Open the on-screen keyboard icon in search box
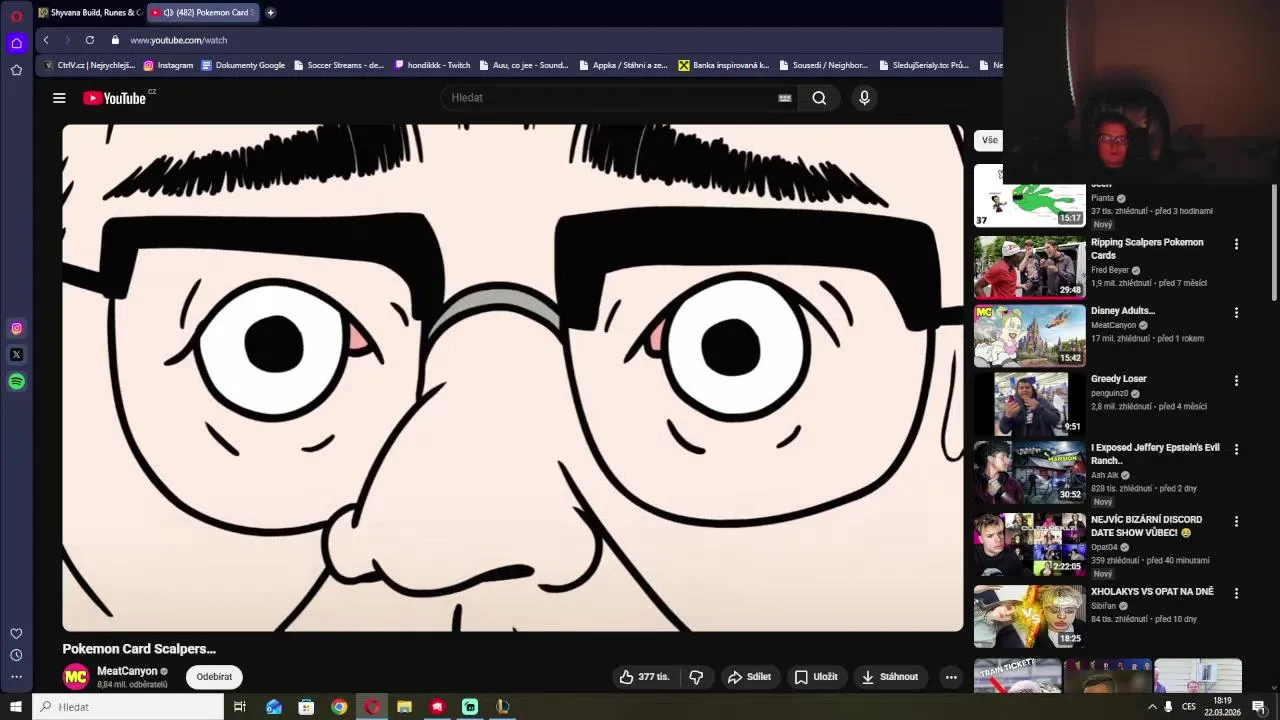 tap(785, 98)
